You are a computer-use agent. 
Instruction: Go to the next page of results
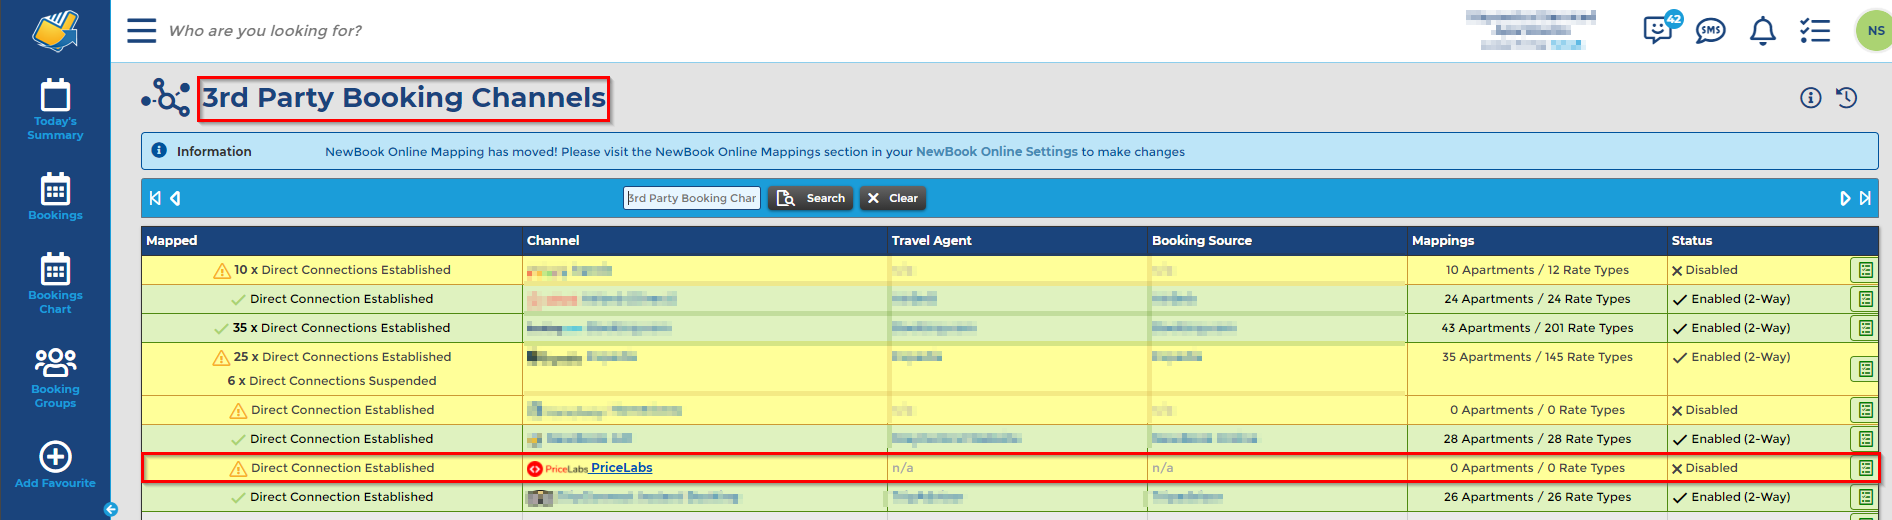(x=1845, y=198)
